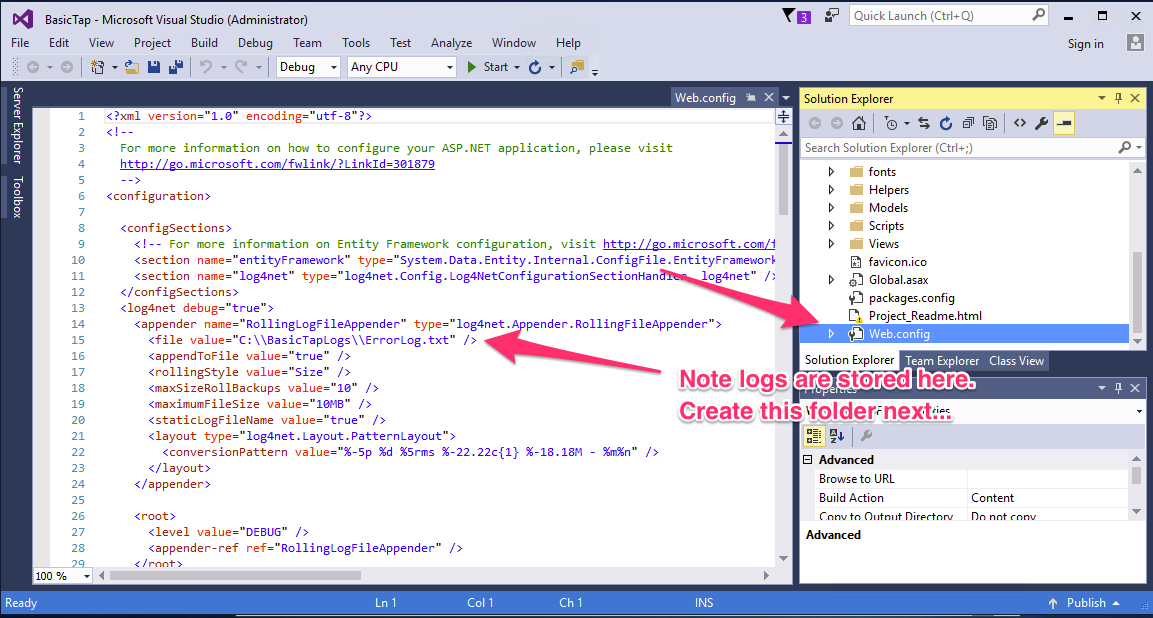Image resolution: width=1153 pixels, height=618 pixels.
Task: Click the pin icon on the Web.config tab
Action: 752,98
